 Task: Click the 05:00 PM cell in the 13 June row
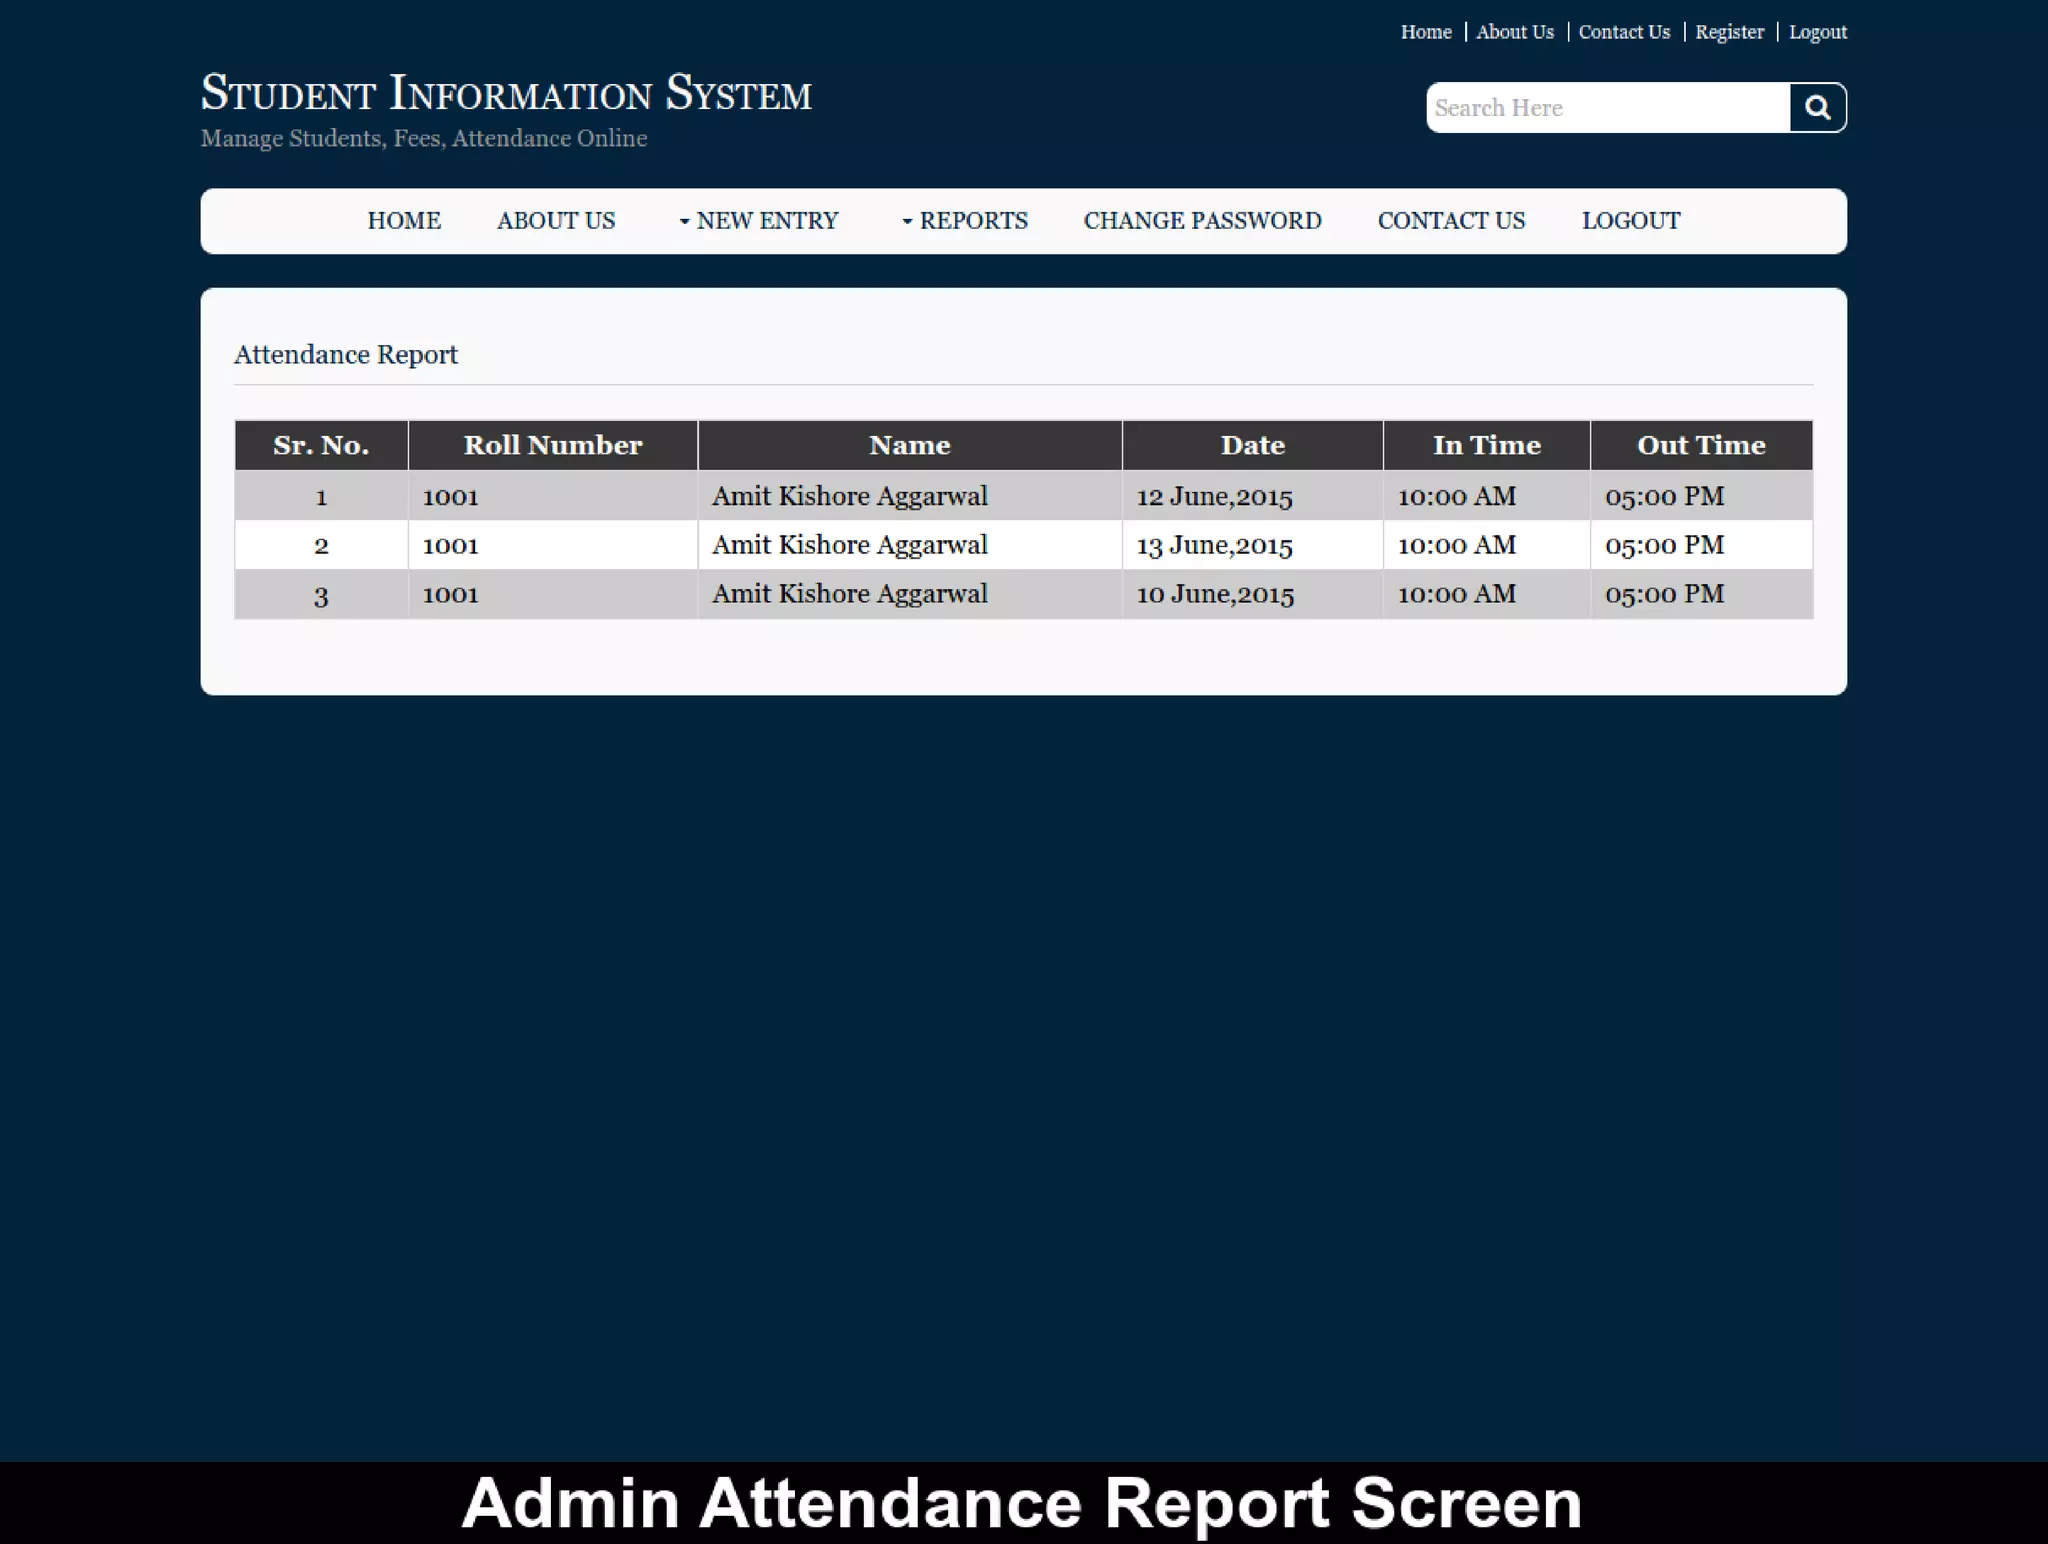click(x=1701, y=545)
